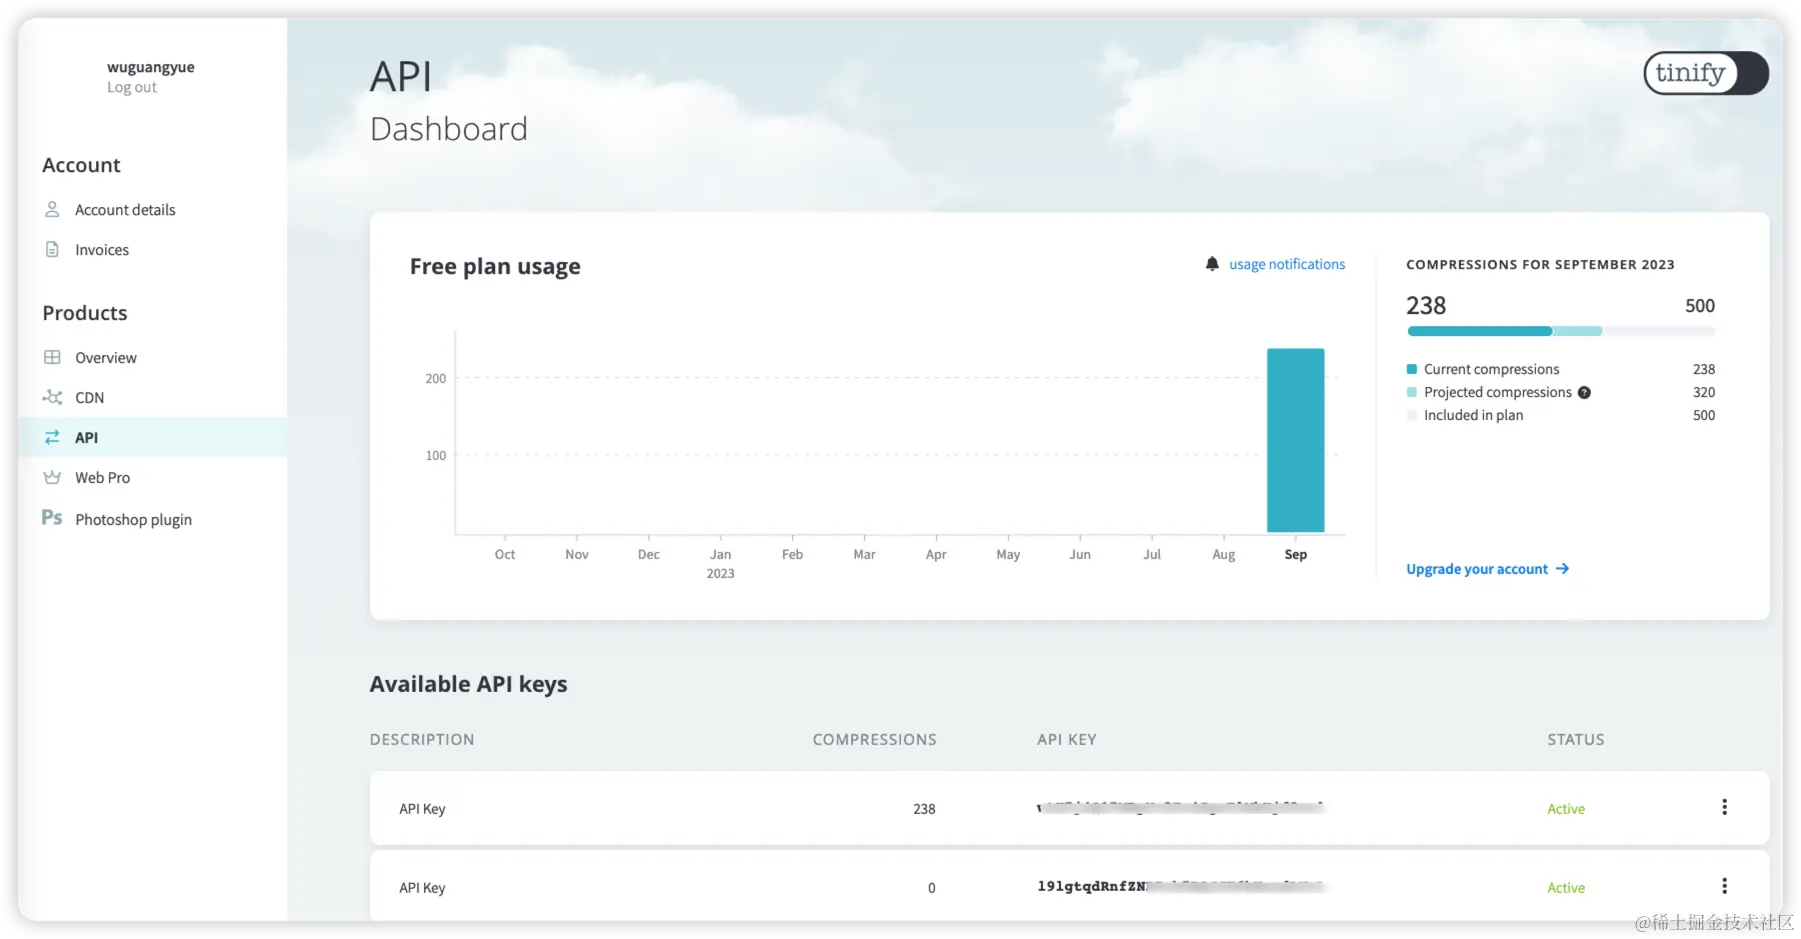Screen dimensions: 1801x939
Task: Click the Current compressions legend label
Action: pos(1492,369)
